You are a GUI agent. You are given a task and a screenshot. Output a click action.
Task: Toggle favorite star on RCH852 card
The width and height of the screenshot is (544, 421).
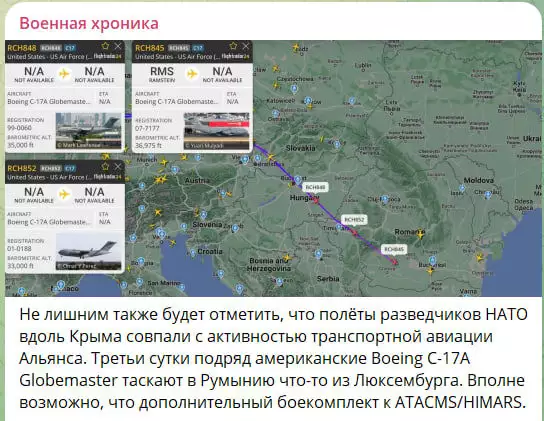105,167
